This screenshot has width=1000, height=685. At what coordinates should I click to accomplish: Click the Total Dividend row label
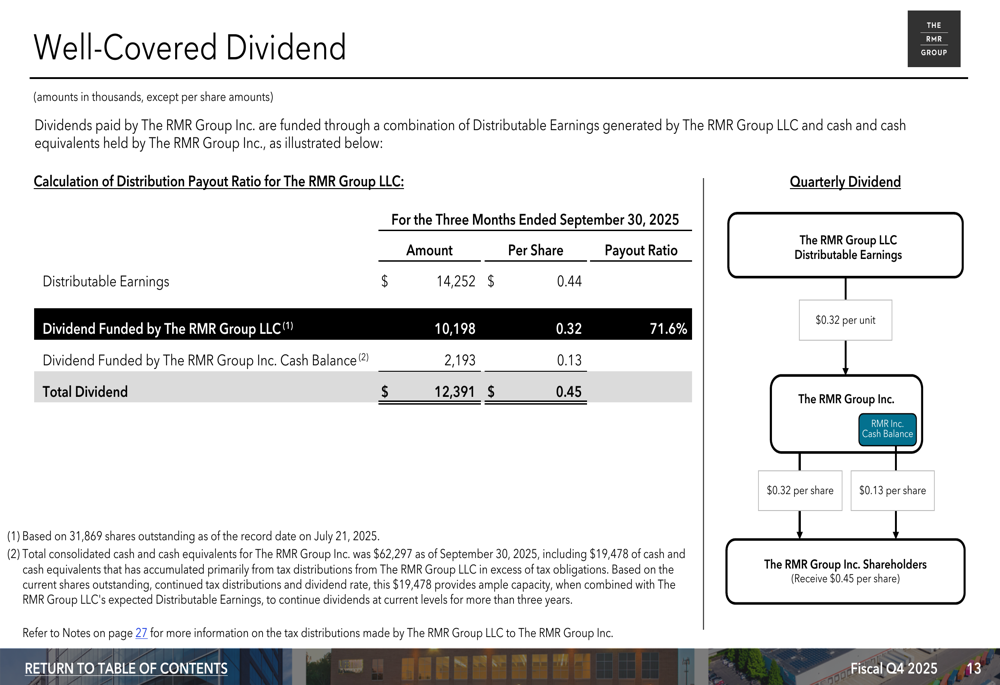point(86,392)
